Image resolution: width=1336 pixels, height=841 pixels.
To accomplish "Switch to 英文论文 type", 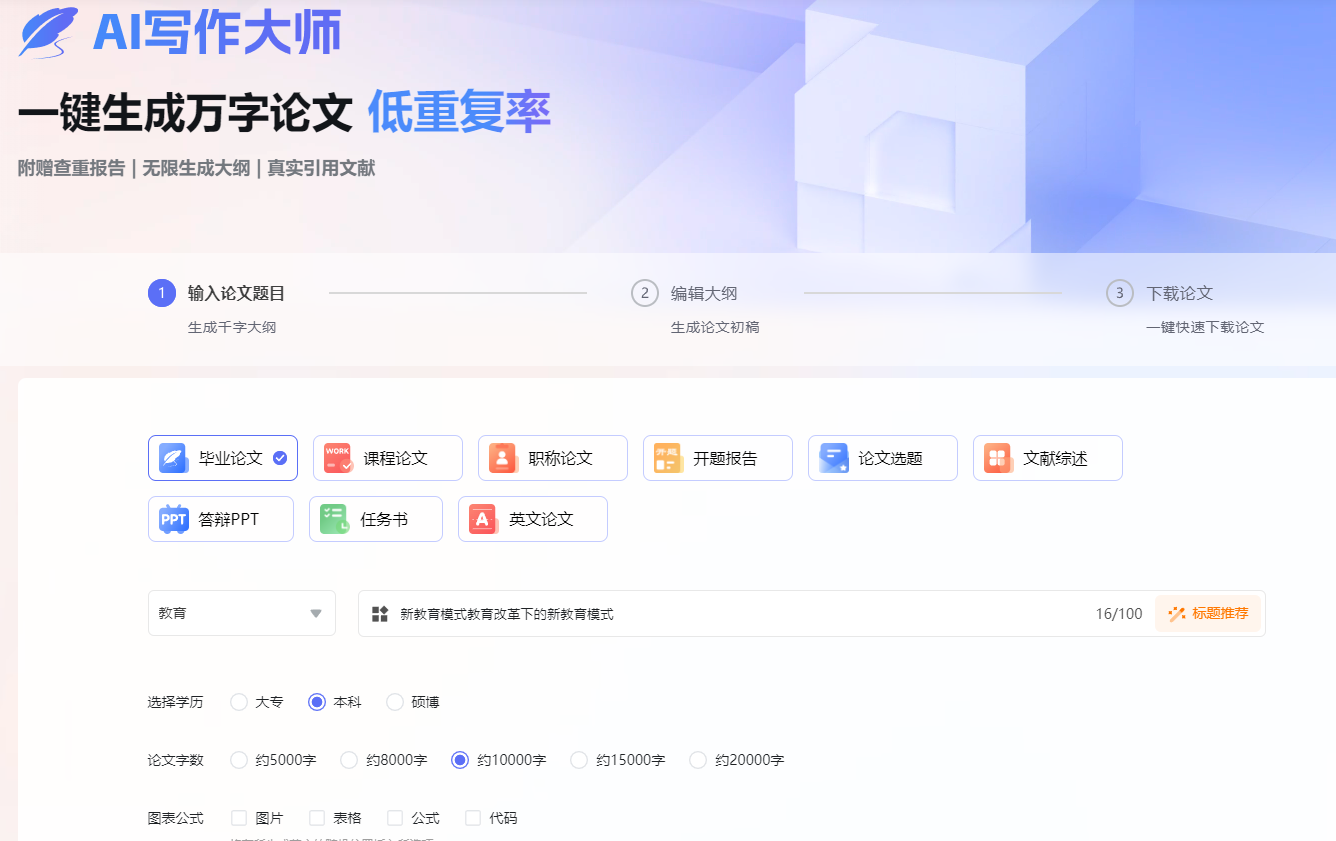I will pyautogui.click(x=533, y=519).
